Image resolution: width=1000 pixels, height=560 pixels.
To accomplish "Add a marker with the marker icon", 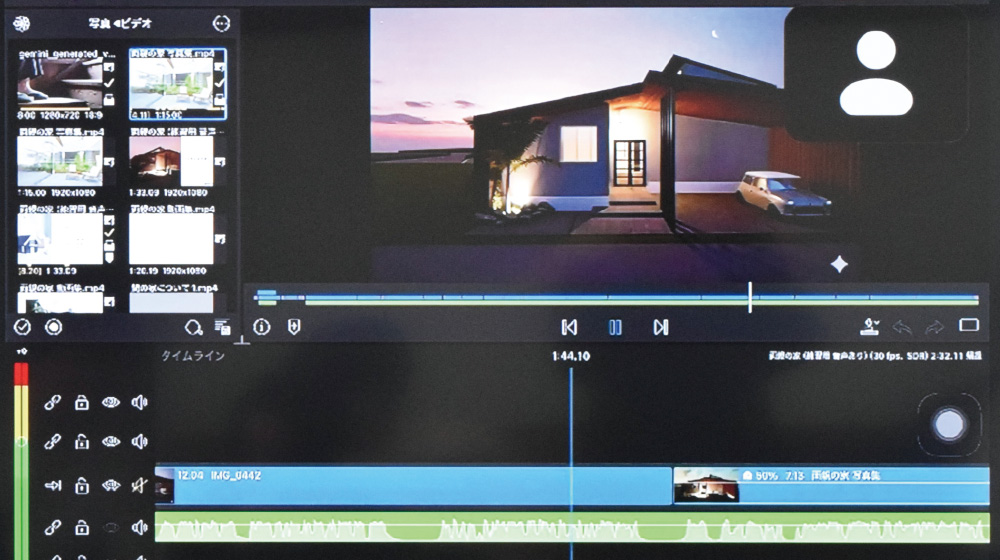I will click(x=294, y=327).
